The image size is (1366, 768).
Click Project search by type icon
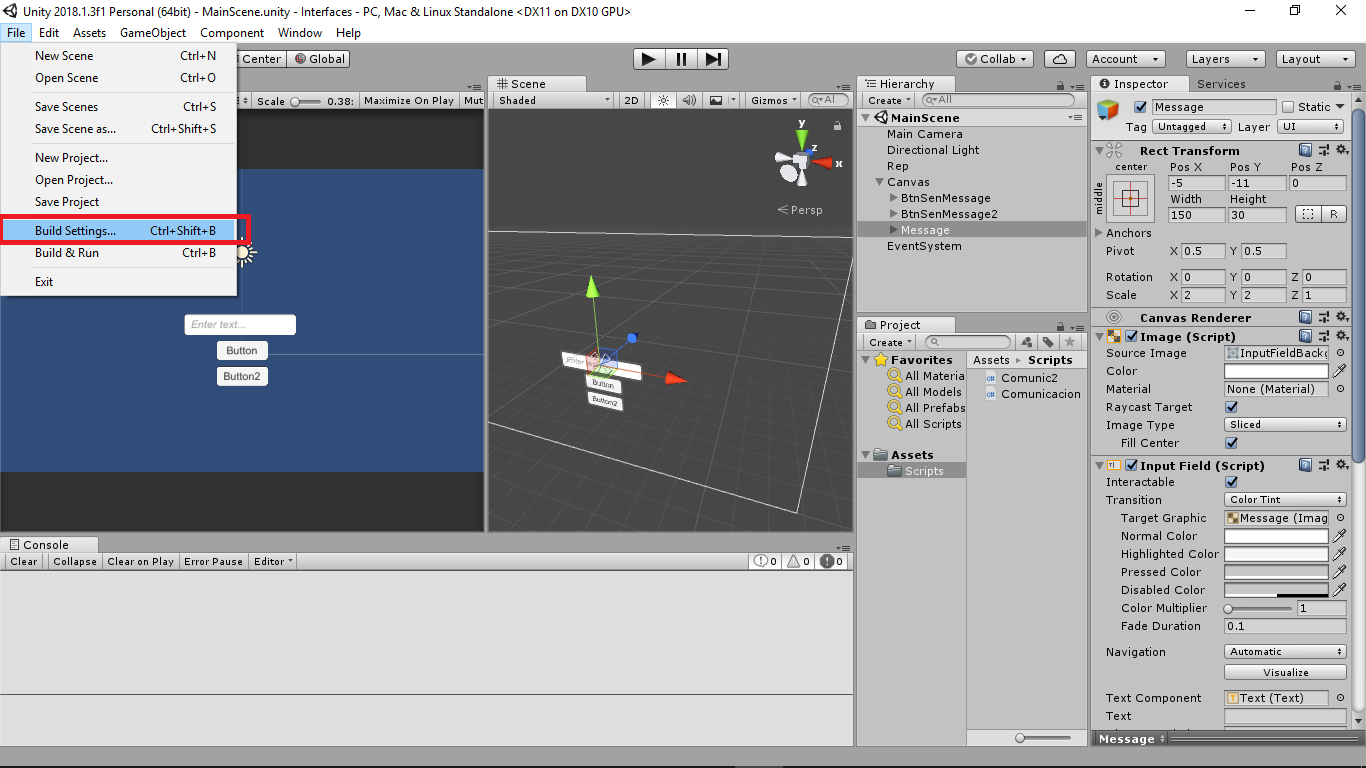pos(1027,342)
